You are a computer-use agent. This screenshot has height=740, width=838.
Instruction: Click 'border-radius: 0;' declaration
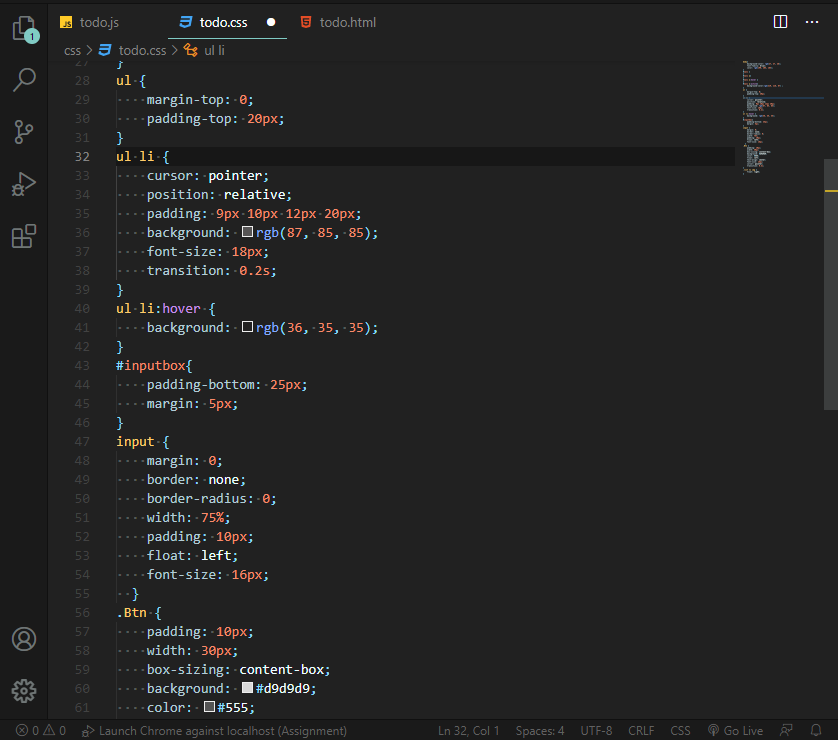(x=212, y=498)
